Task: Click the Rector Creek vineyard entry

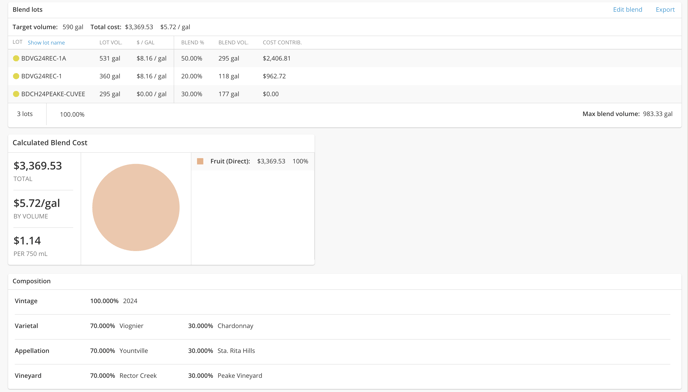Action: click(x=138, y=376)
